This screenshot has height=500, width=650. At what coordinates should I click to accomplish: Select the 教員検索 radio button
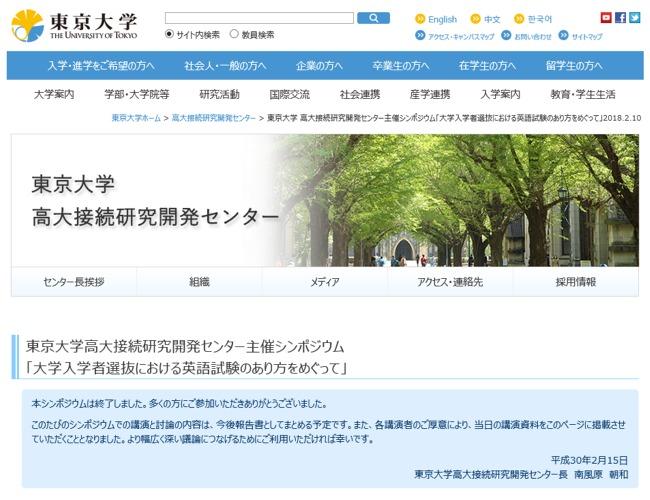(234, 34)
